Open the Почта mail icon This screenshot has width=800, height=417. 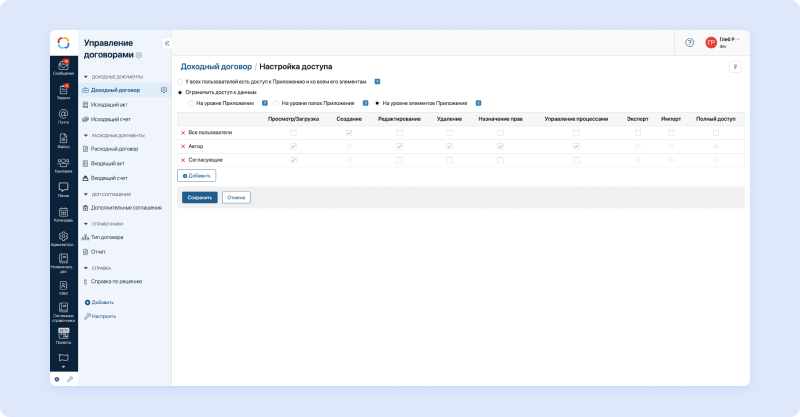(63, 116)
